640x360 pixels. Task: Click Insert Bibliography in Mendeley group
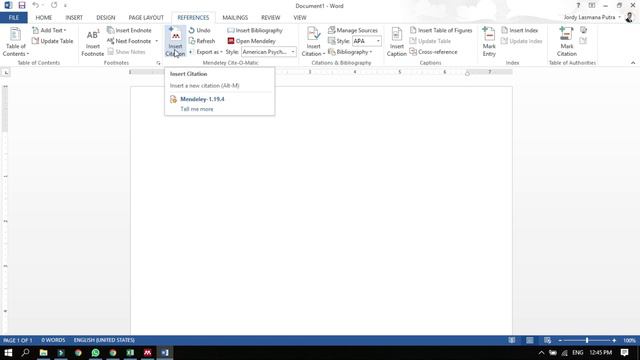click(x=255, y=30)
